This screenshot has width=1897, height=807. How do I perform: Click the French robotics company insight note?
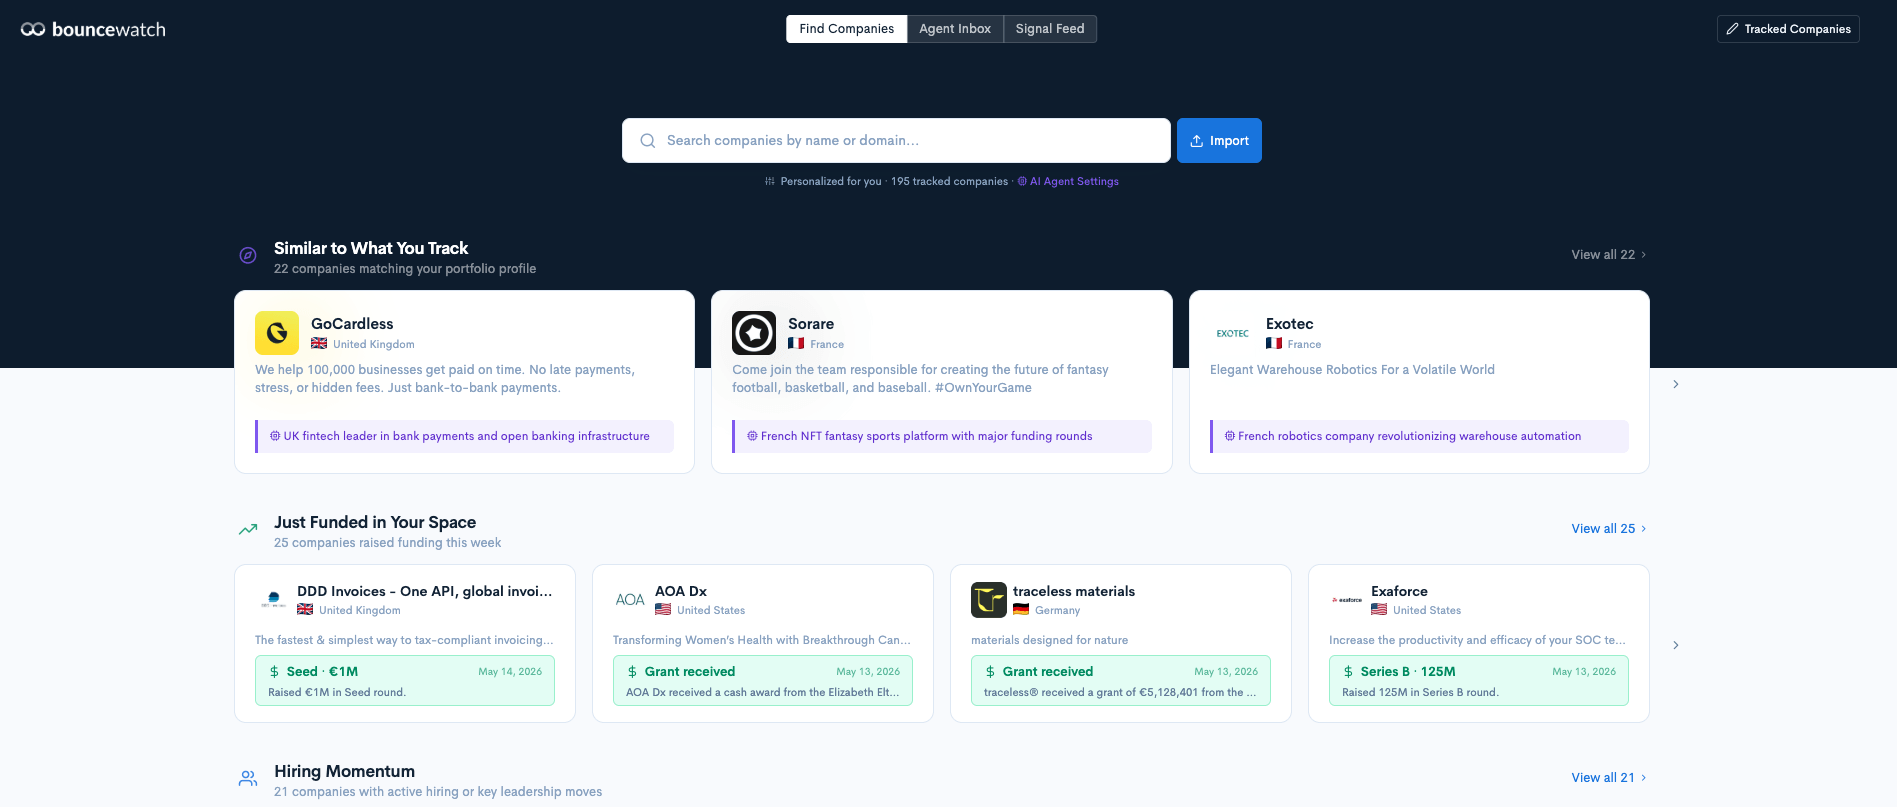(x=1420, y=436)
